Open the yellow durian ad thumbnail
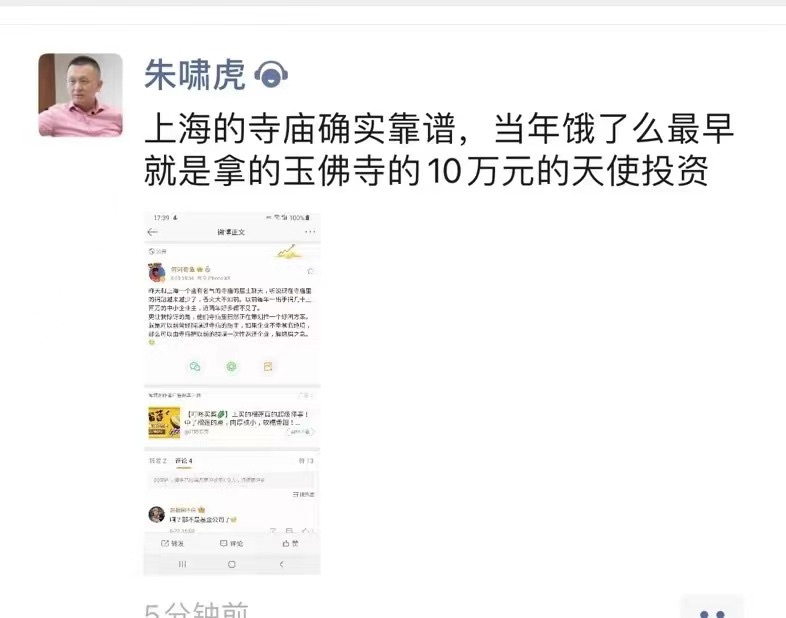Viewport: 786px width, 618px height. (x=164, y=423)
